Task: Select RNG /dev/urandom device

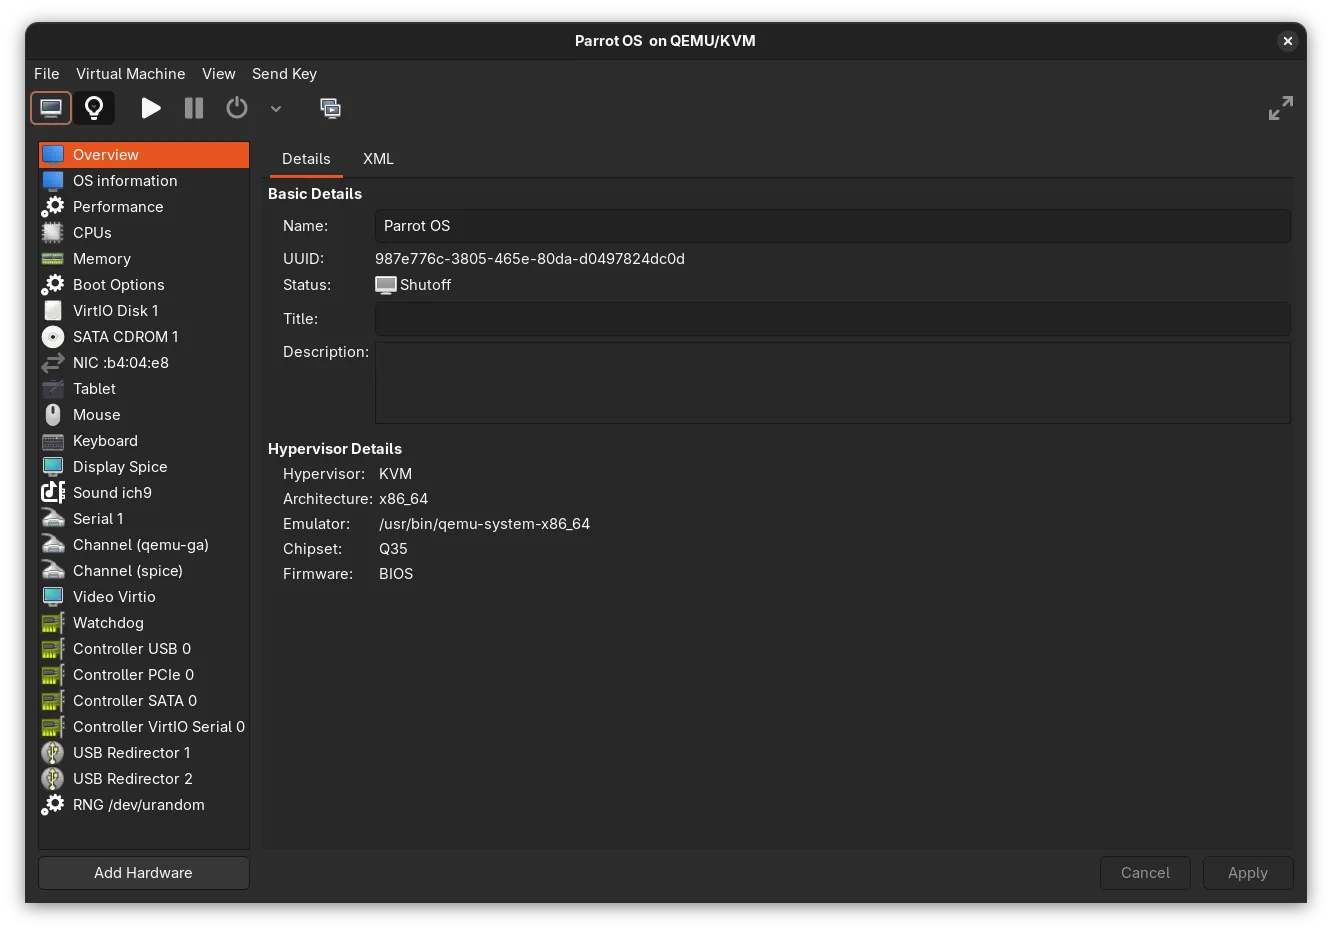Action: [x=144, y=805]
